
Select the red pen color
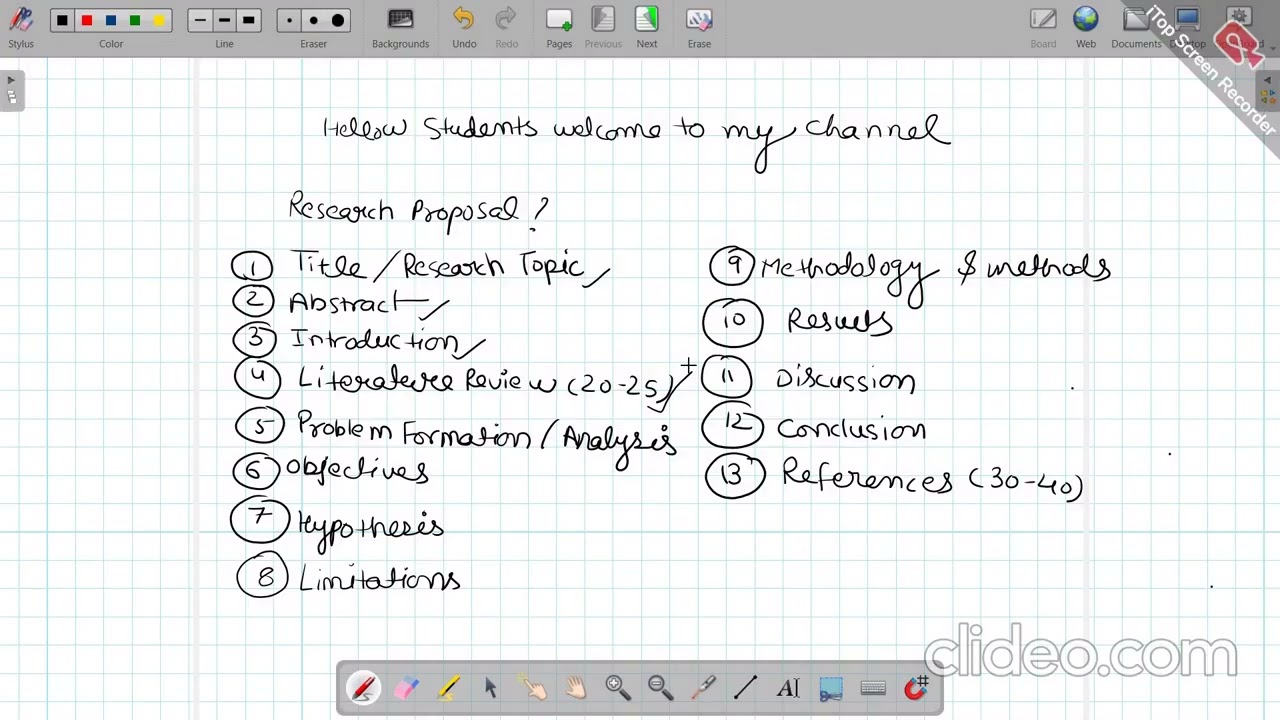coord(87,20)
